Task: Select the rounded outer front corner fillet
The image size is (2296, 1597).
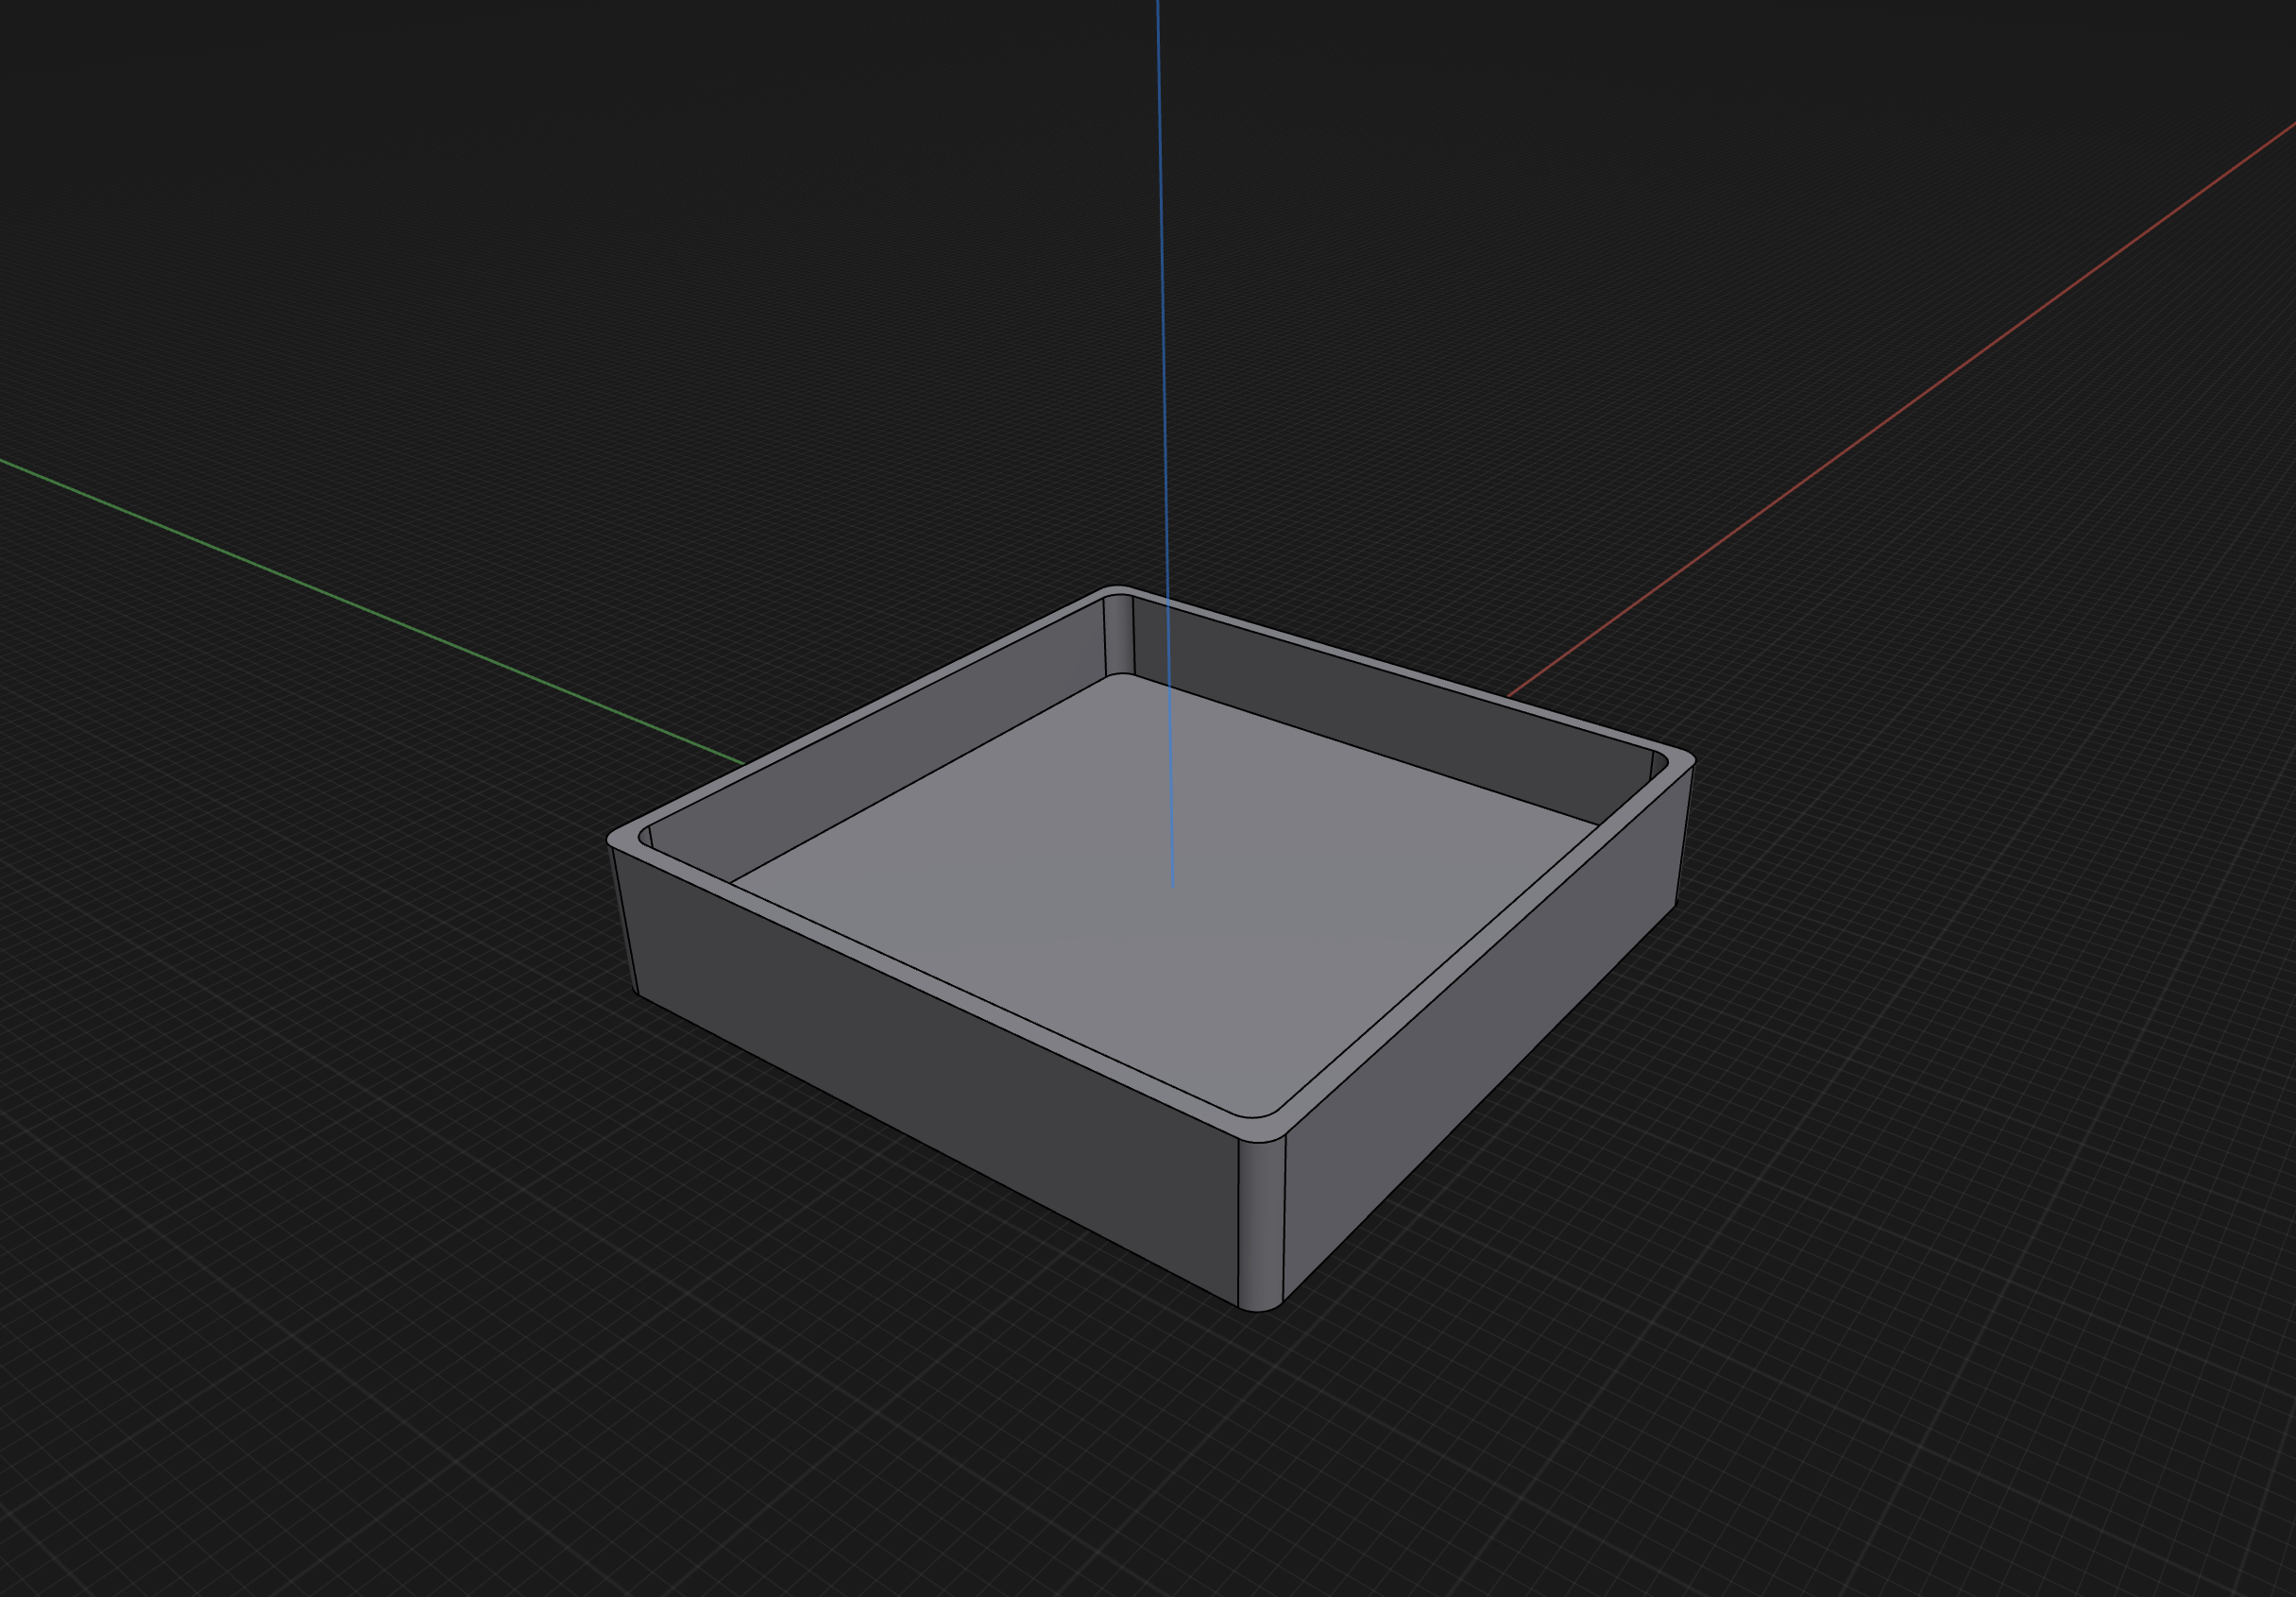Action: click(1261, 1224)
